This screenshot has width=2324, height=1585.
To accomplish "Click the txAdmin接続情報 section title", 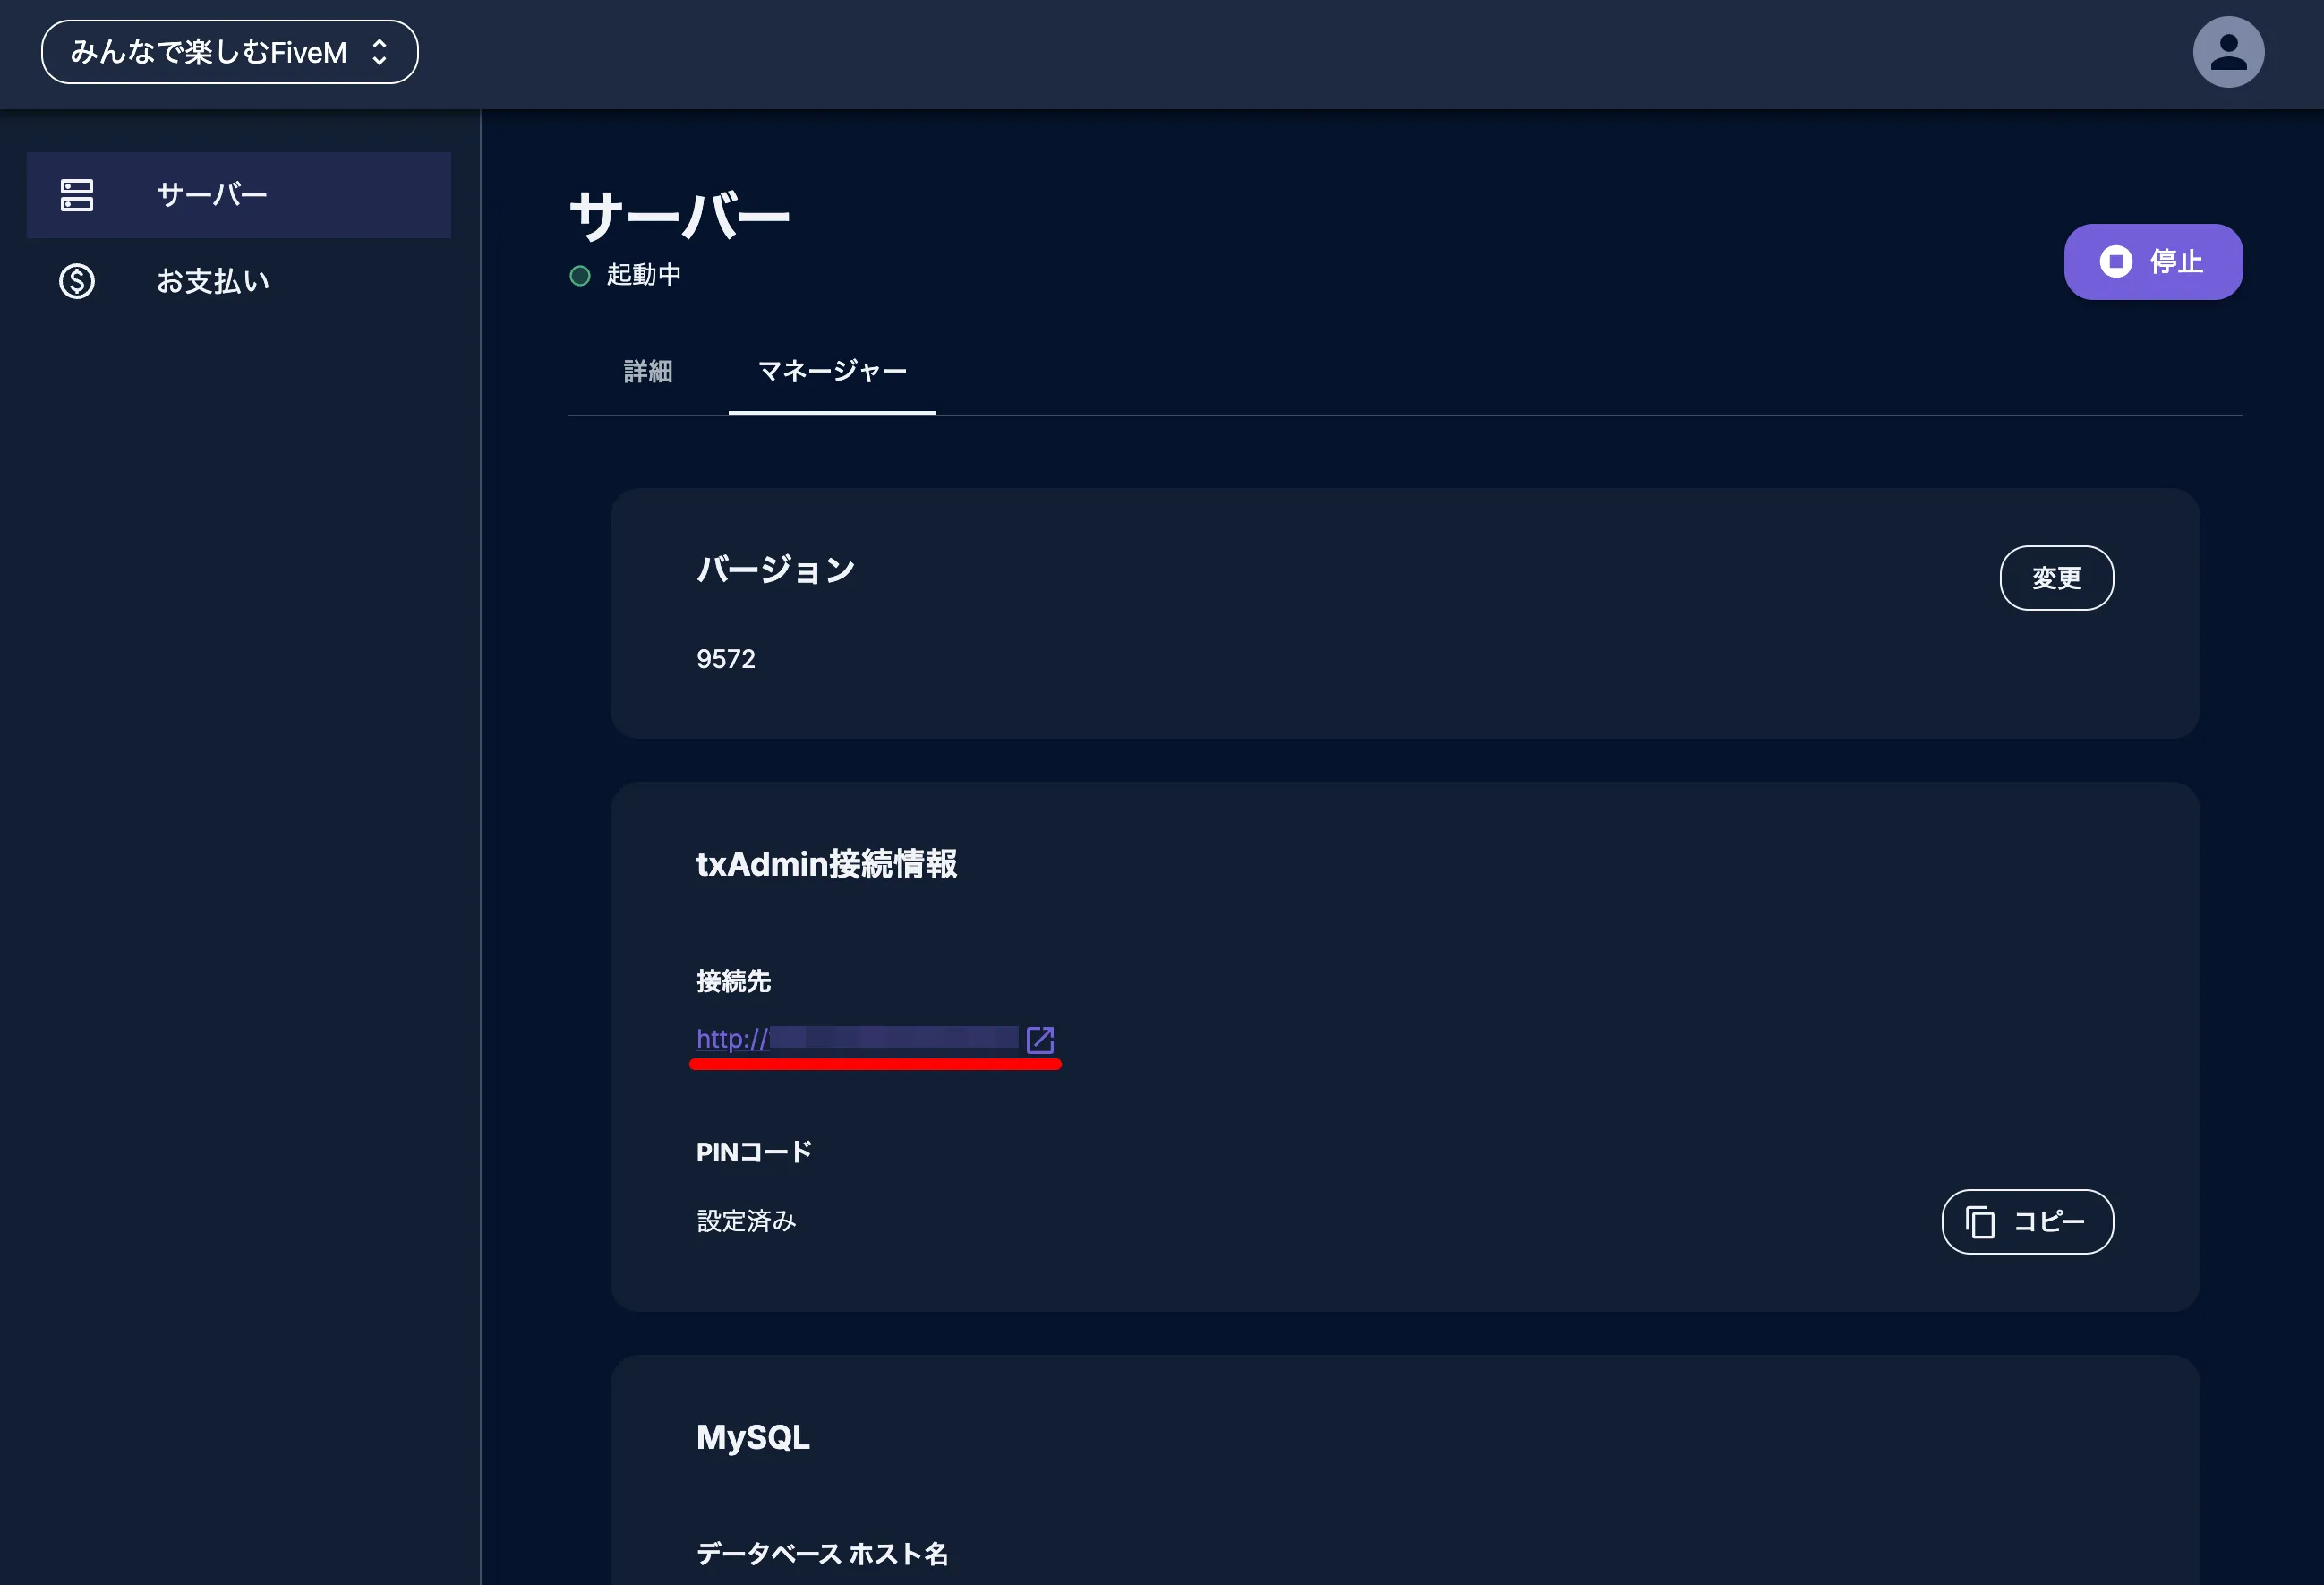I will [827, 864].
